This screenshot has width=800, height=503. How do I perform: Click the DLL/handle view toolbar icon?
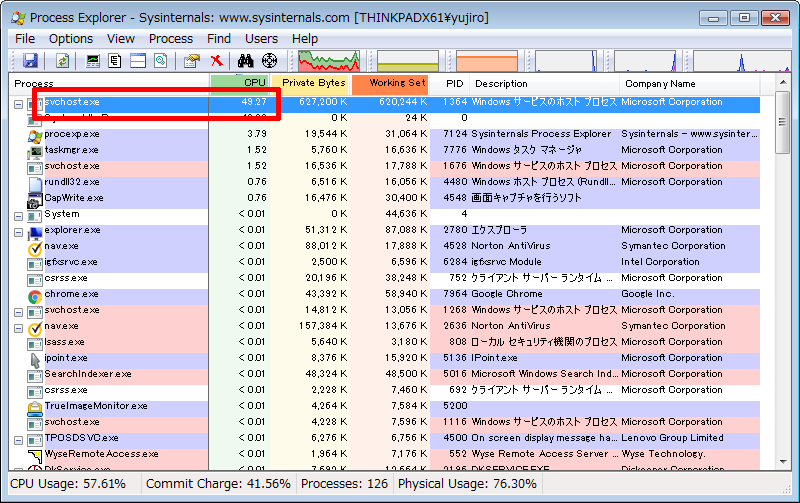(161, 61)
